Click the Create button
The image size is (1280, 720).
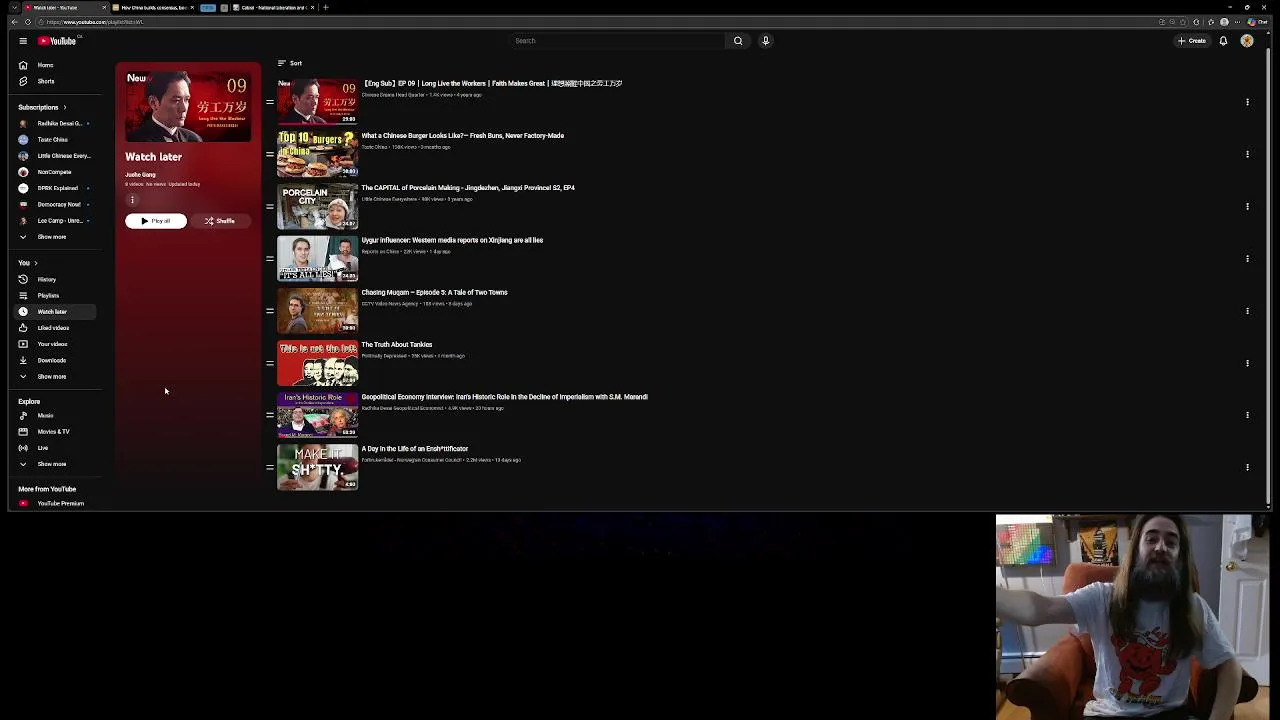(1191, 41)
